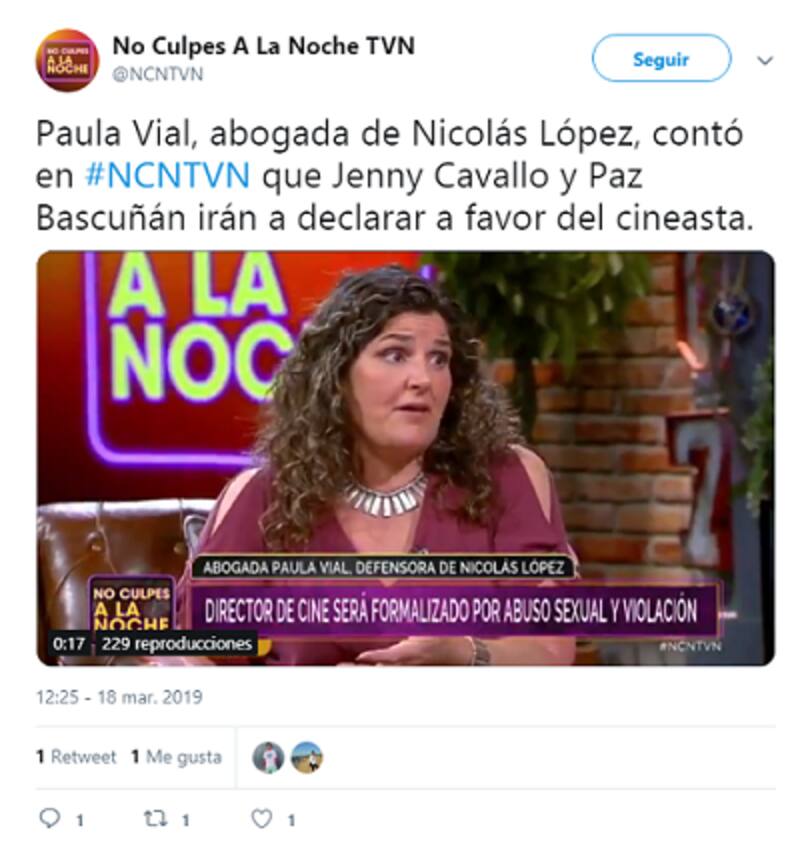View the 1 Me gusta list
This screenshot has width=800, height=850.
(x=177, y=757)
